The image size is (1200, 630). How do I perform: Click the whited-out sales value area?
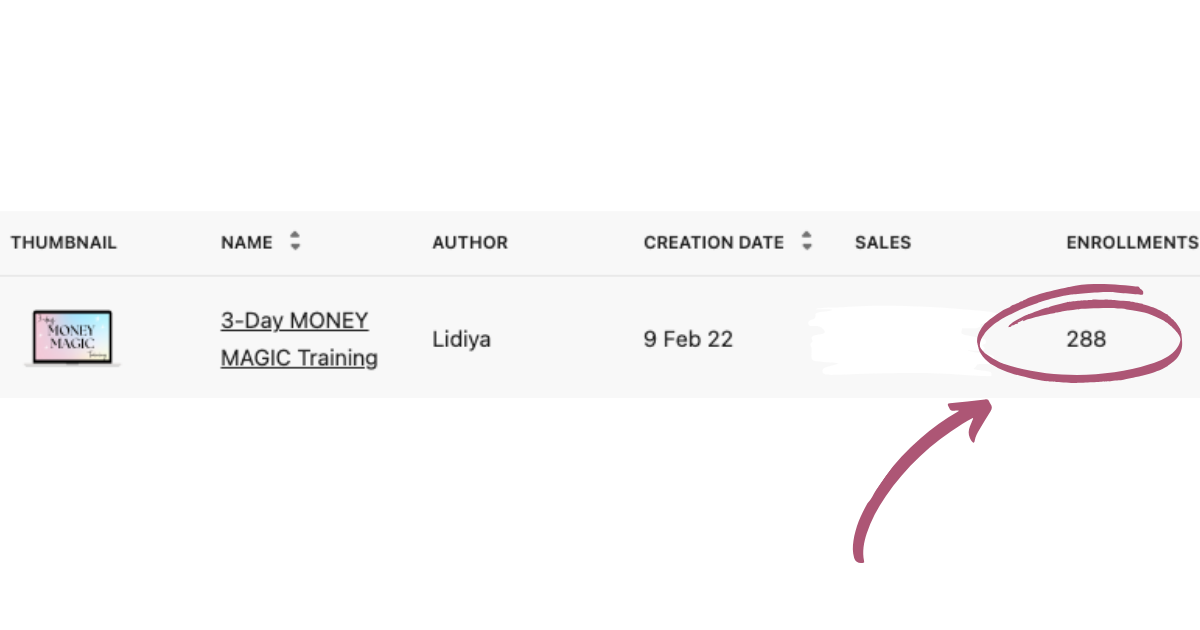click(890, 340)
